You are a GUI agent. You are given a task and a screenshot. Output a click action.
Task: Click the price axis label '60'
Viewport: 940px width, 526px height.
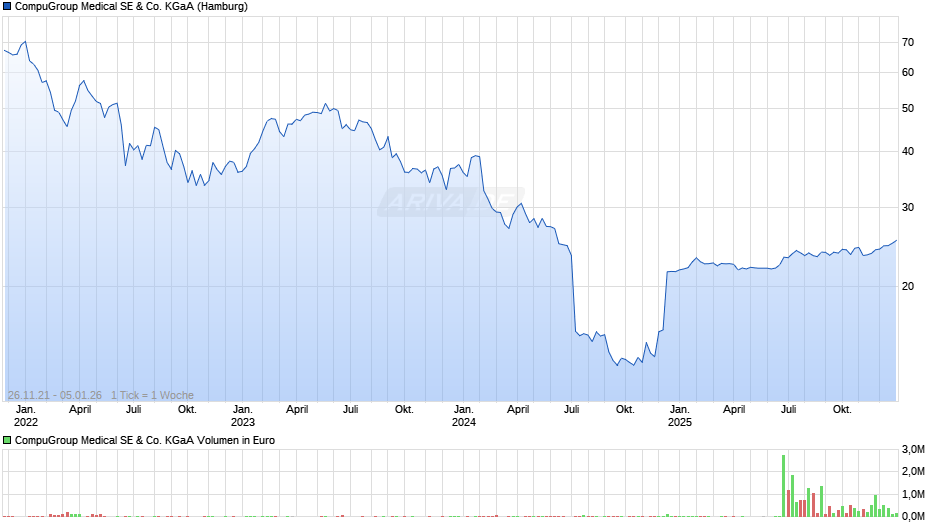[x=908, y=72]
